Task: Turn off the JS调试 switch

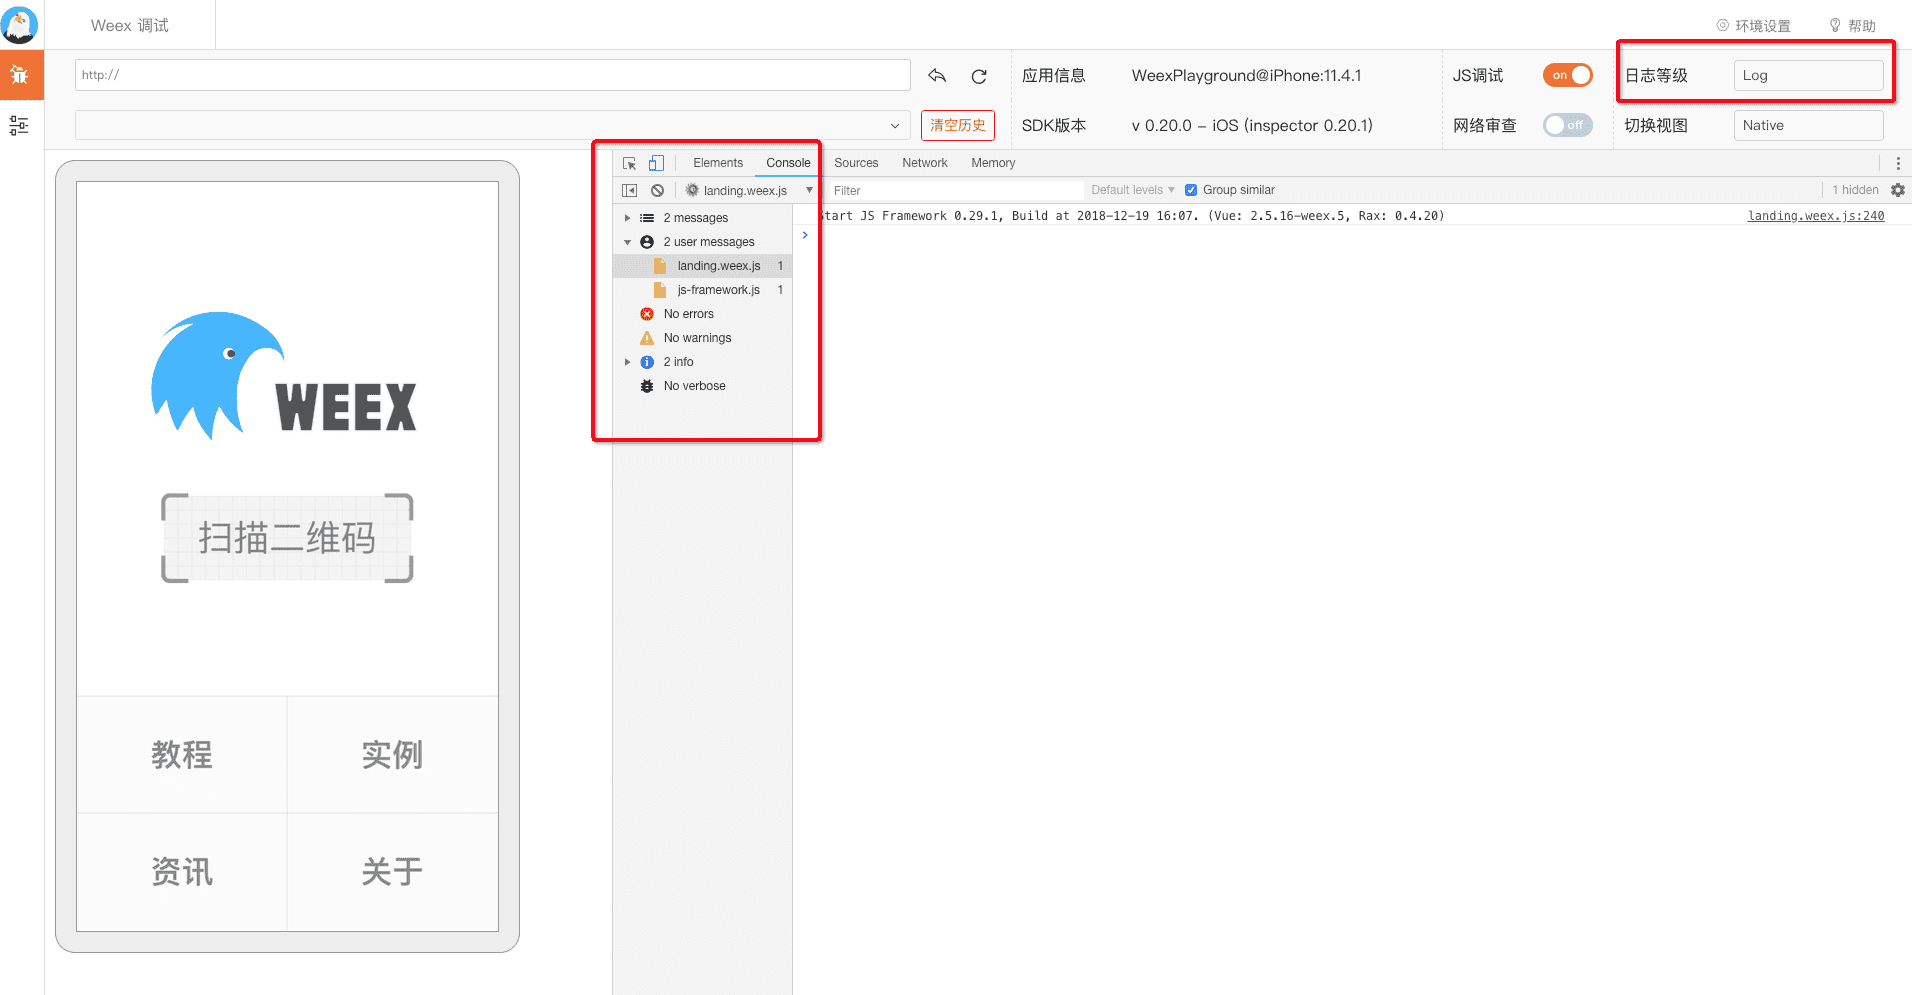Action: tap(1567, 75)
